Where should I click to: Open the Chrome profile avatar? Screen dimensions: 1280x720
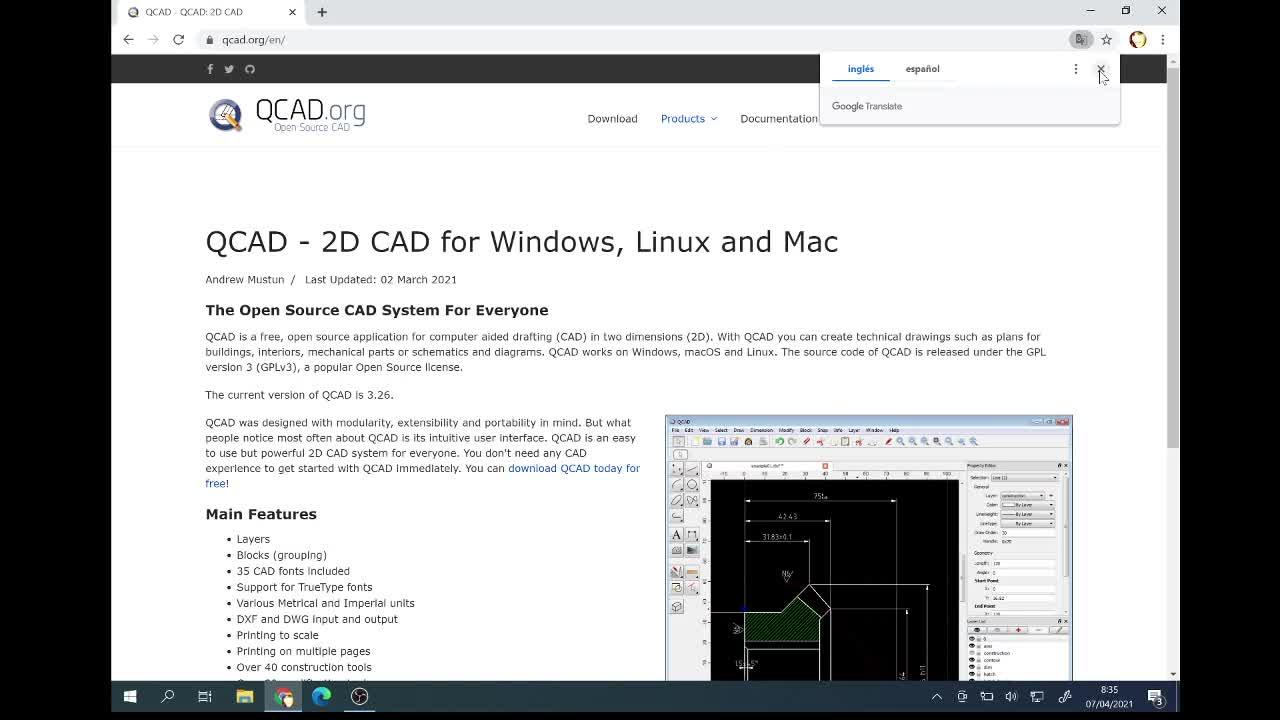tap(1137, 39)
